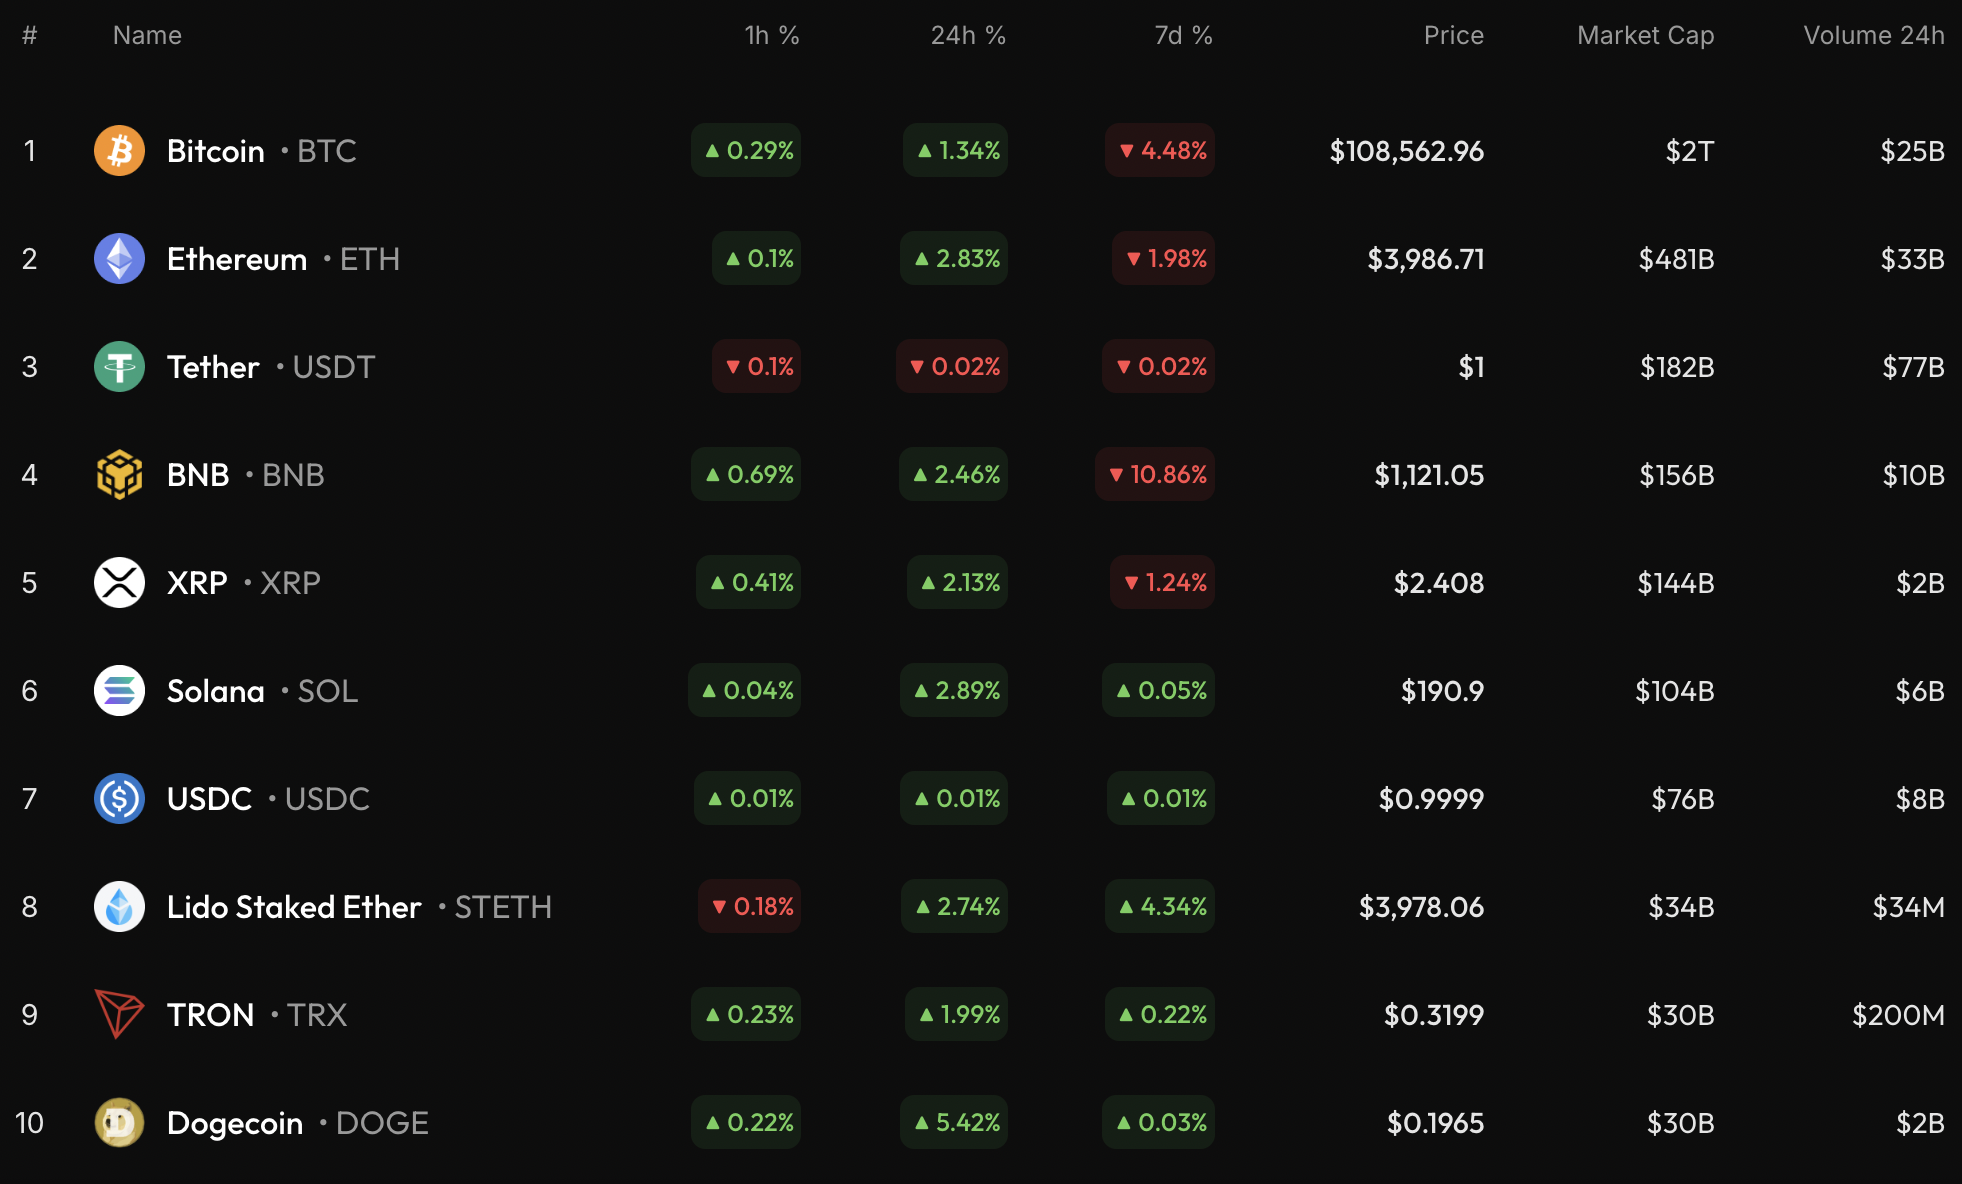Click the Tether coin logo
The image size is (1962, 1184).
(119, 367)
